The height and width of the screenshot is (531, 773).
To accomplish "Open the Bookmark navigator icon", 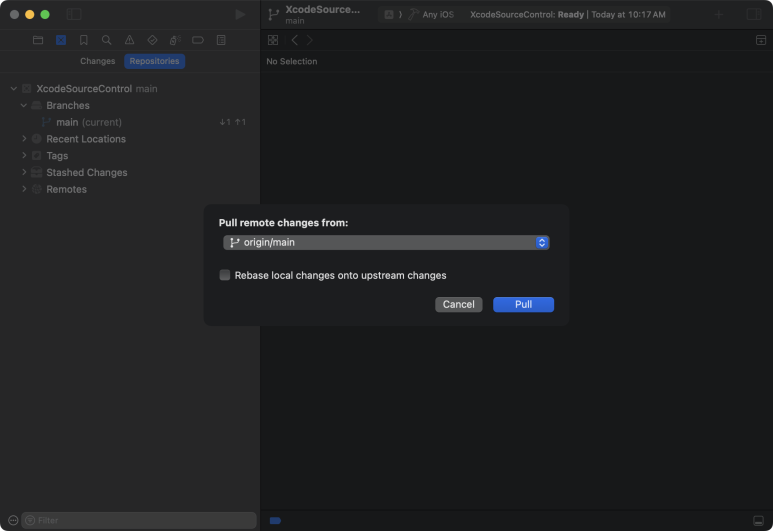I will coord(84,40).
